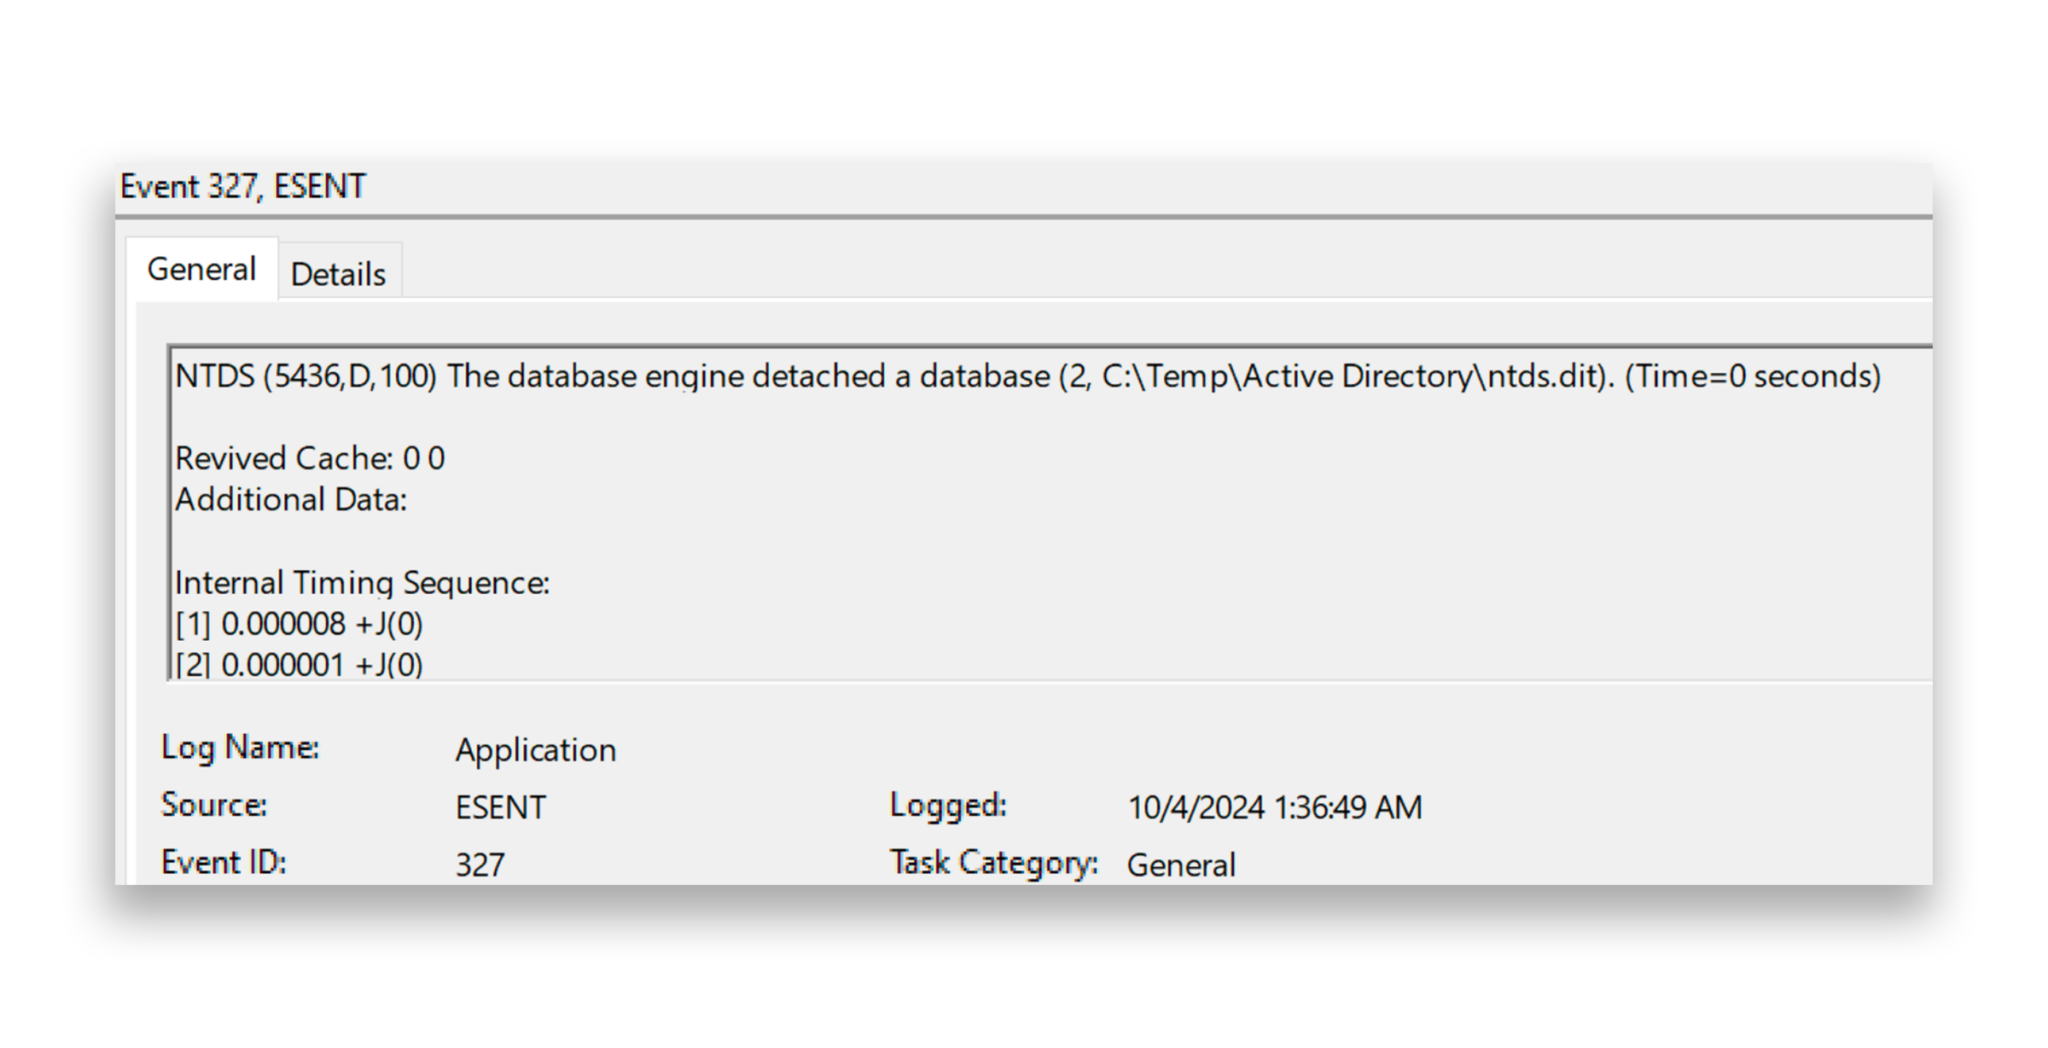The width and height of the screenshot is (2048, 1048).
Task: Select the General tab
Action: pyautogui.click(x=202, y=268)
